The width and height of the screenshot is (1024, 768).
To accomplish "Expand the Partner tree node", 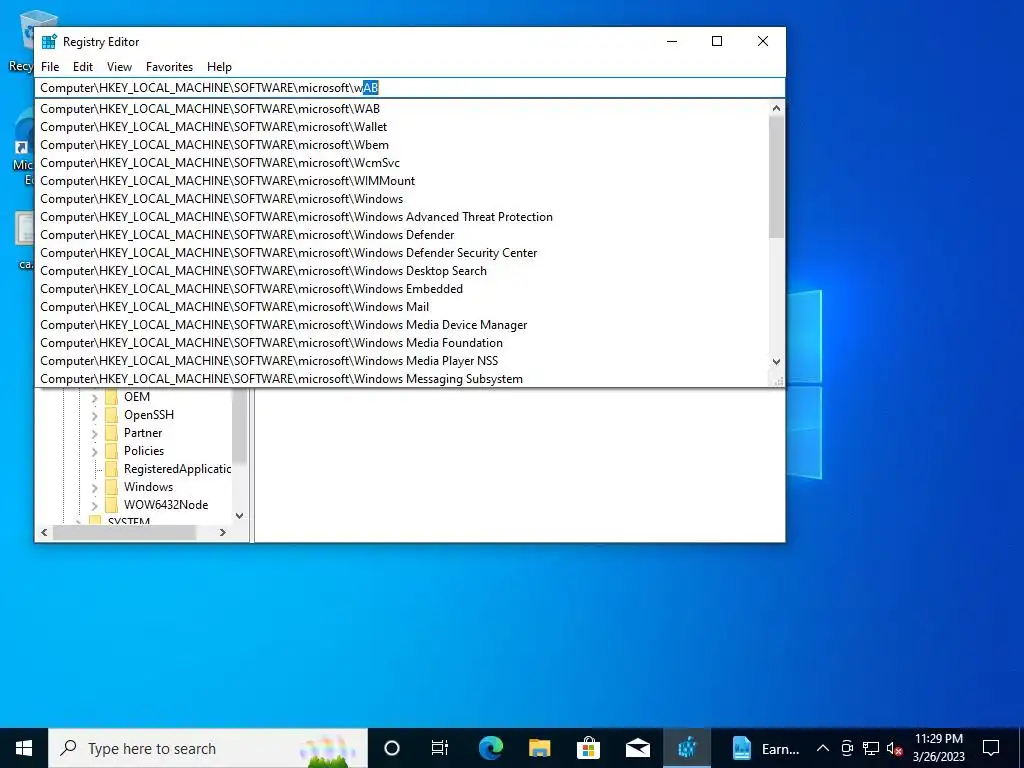I will click(x=95, y=433).
